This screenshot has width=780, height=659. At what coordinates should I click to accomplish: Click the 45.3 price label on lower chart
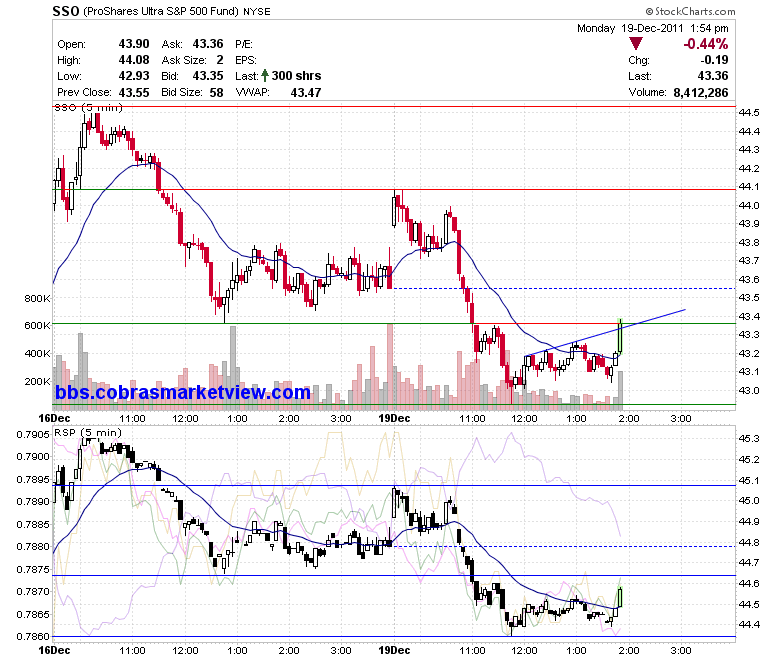pyautogui.click(x=749, y=438)
